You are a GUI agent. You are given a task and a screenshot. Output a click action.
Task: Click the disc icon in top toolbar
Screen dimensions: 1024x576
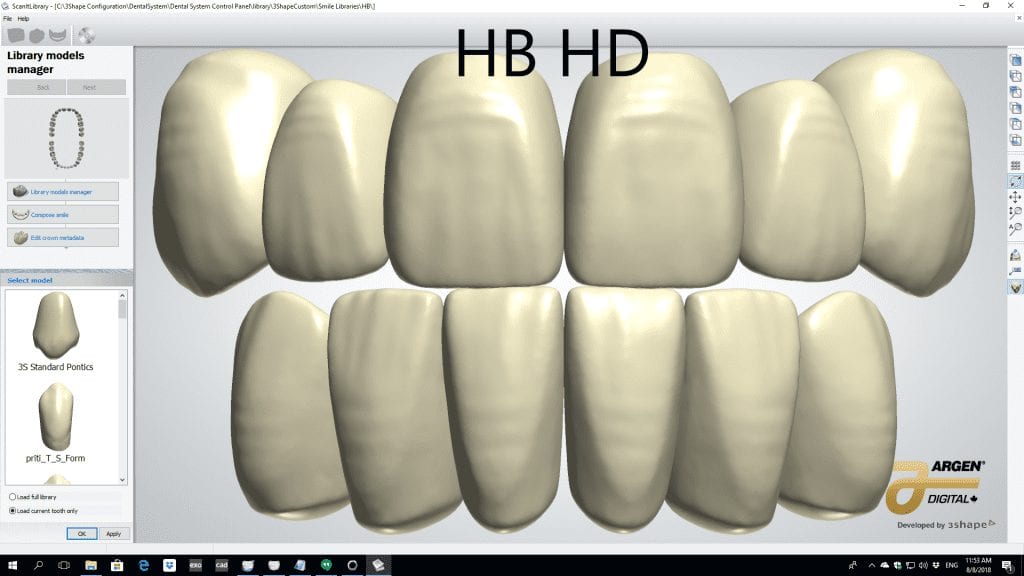(86, 37)
